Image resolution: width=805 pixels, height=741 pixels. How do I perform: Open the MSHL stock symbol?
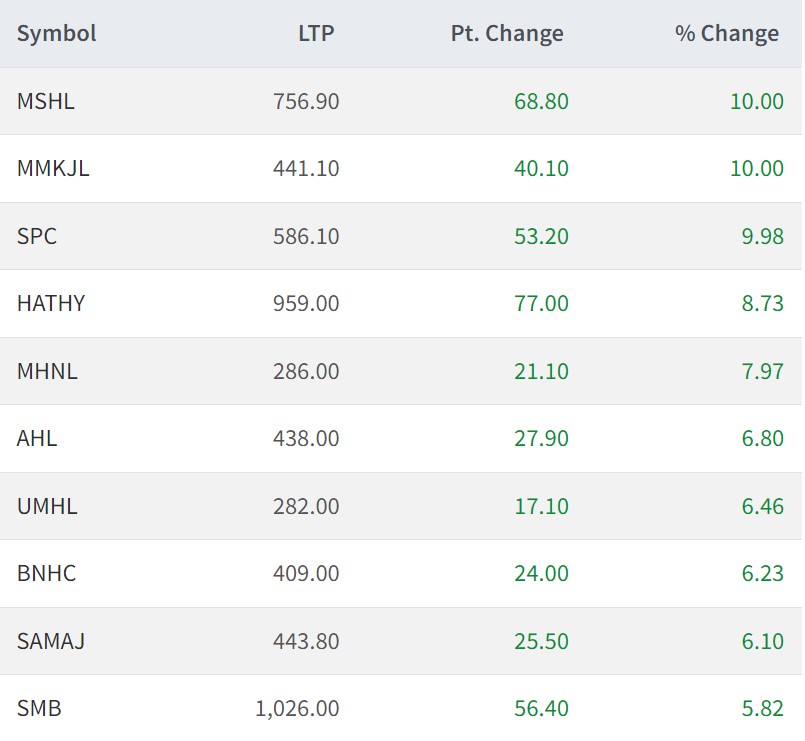(46, 101)
